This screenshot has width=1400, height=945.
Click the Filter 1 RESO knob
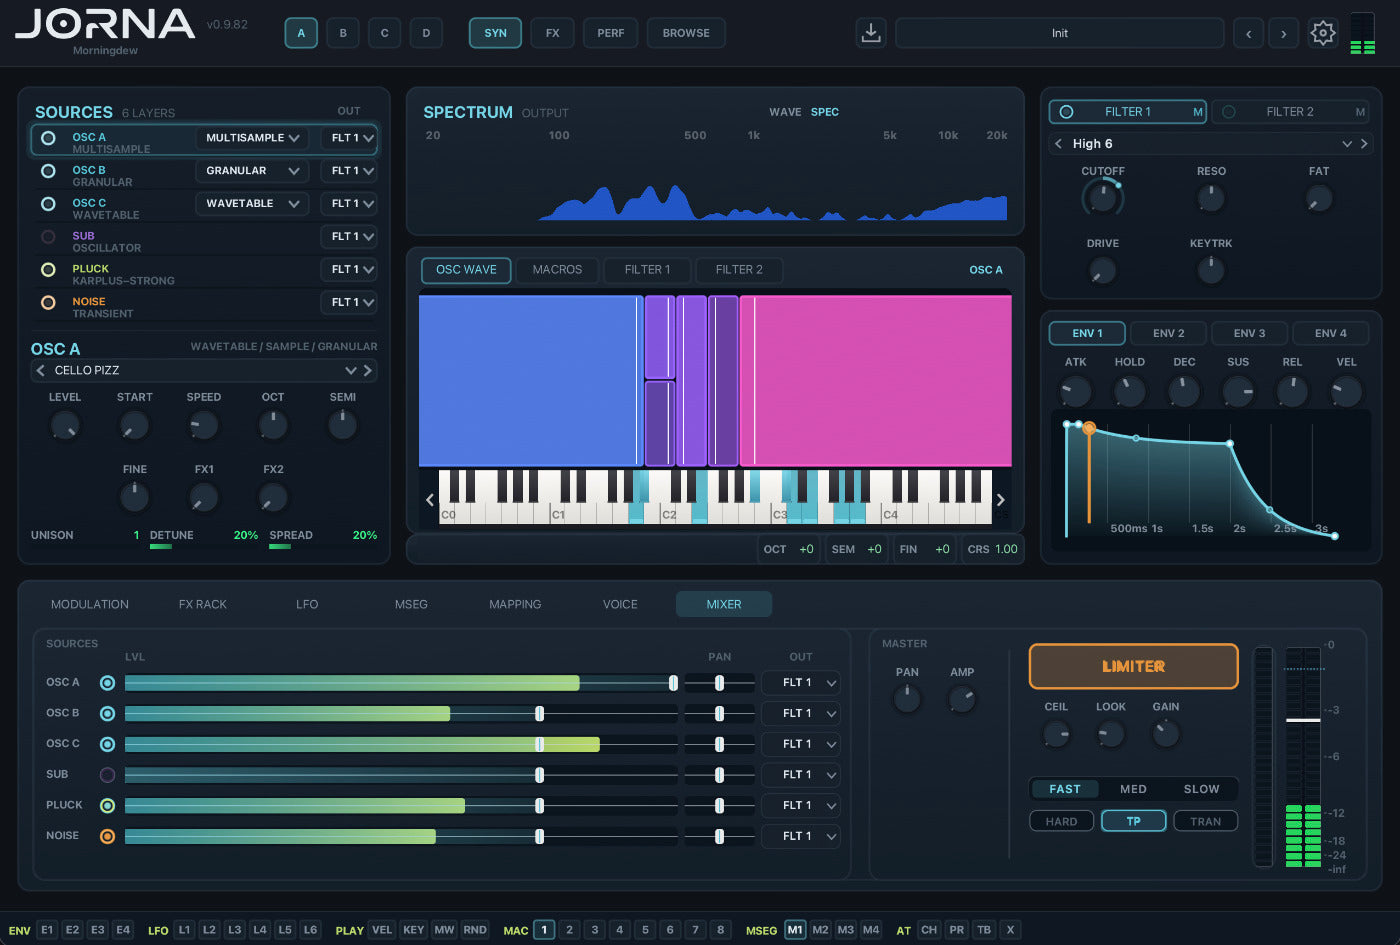point(1211,198)
